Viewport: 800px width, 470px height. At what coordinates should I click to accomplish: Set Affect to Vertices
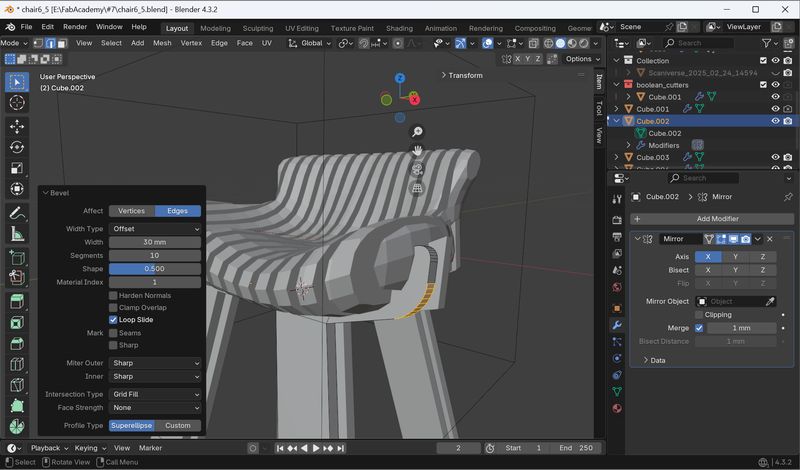132,211
